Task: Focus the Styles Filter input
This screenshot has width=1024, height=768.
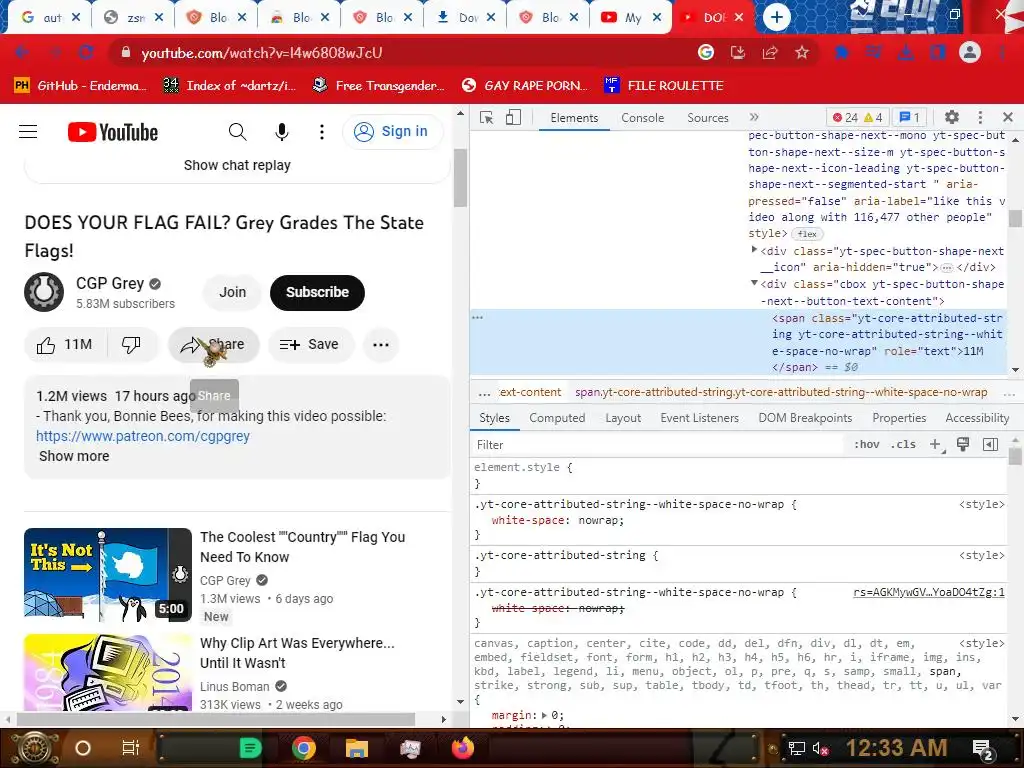Action: pyautogui.click(x=658, y=445)
